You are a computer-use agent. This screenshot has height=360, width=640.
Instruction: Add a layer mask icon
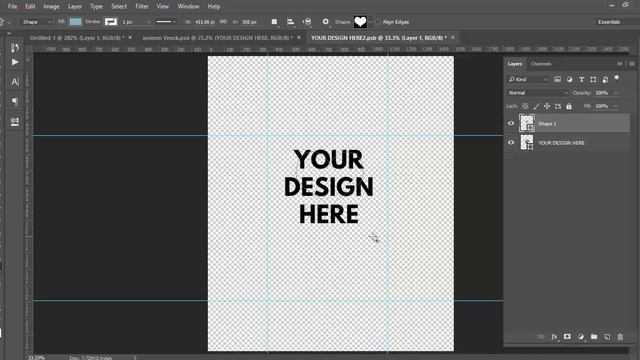567,337
